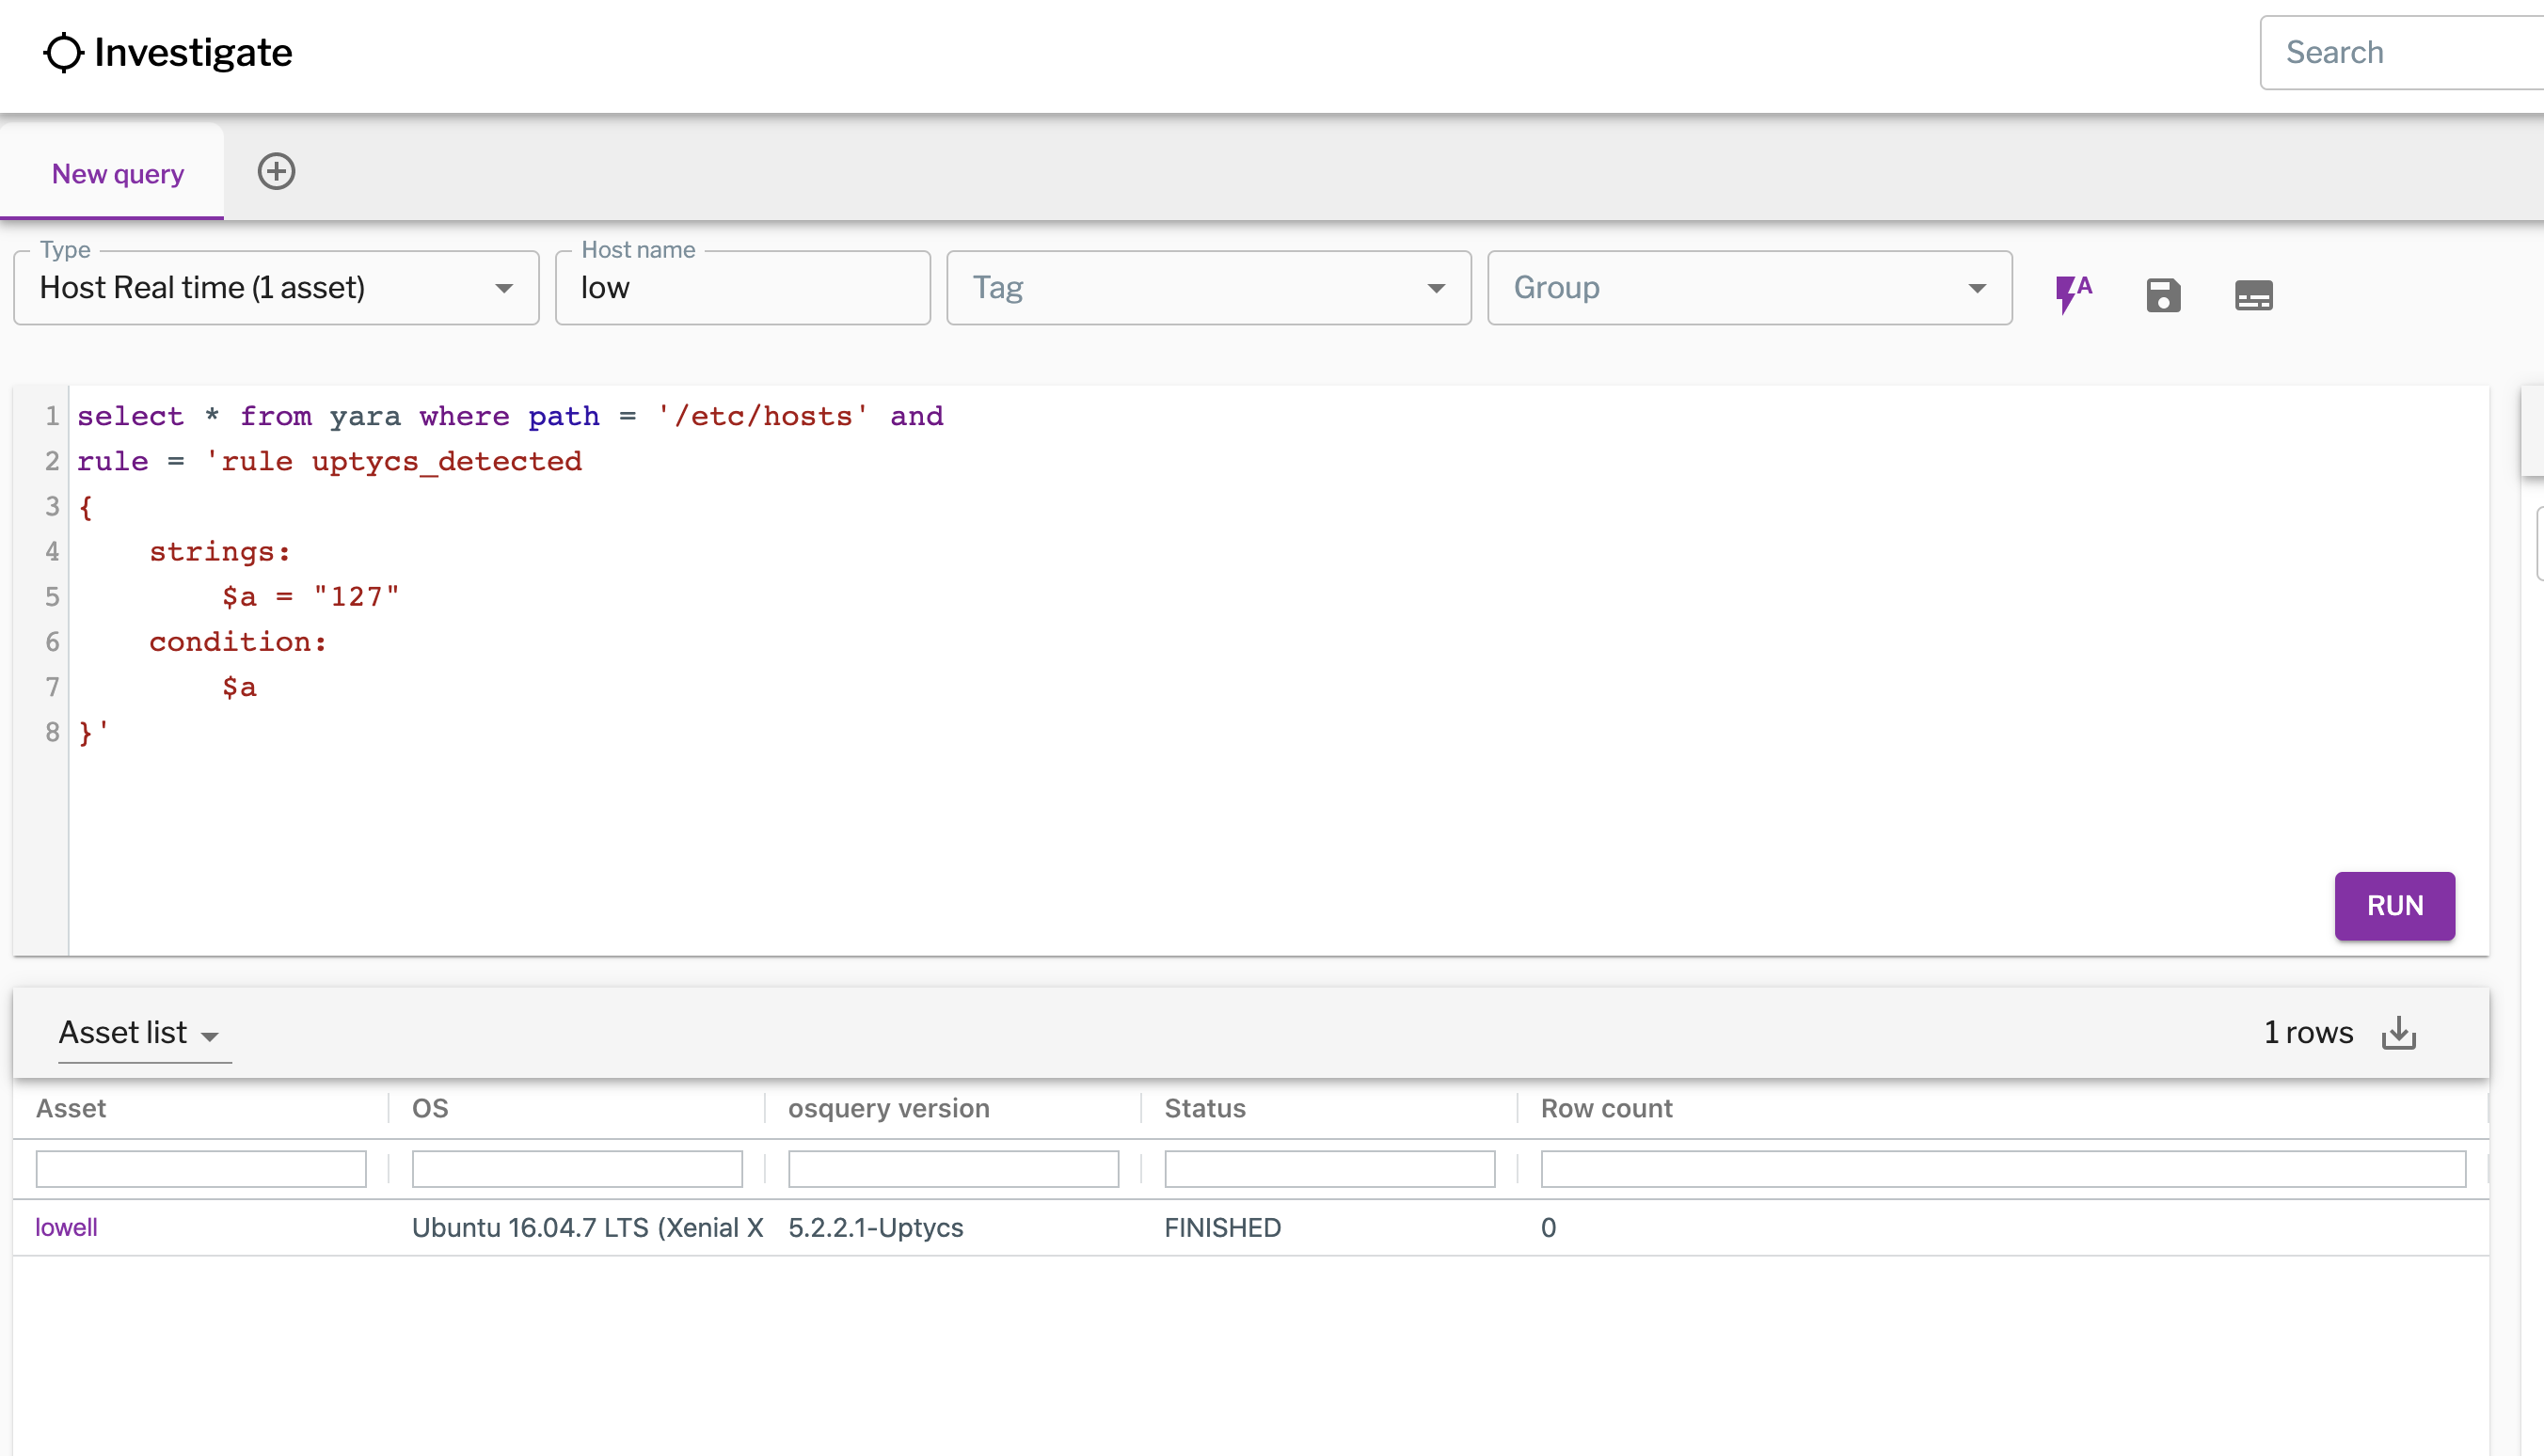Click the Asset column filter box
The image size is (2544, 1456).
tap(200, 1168)
